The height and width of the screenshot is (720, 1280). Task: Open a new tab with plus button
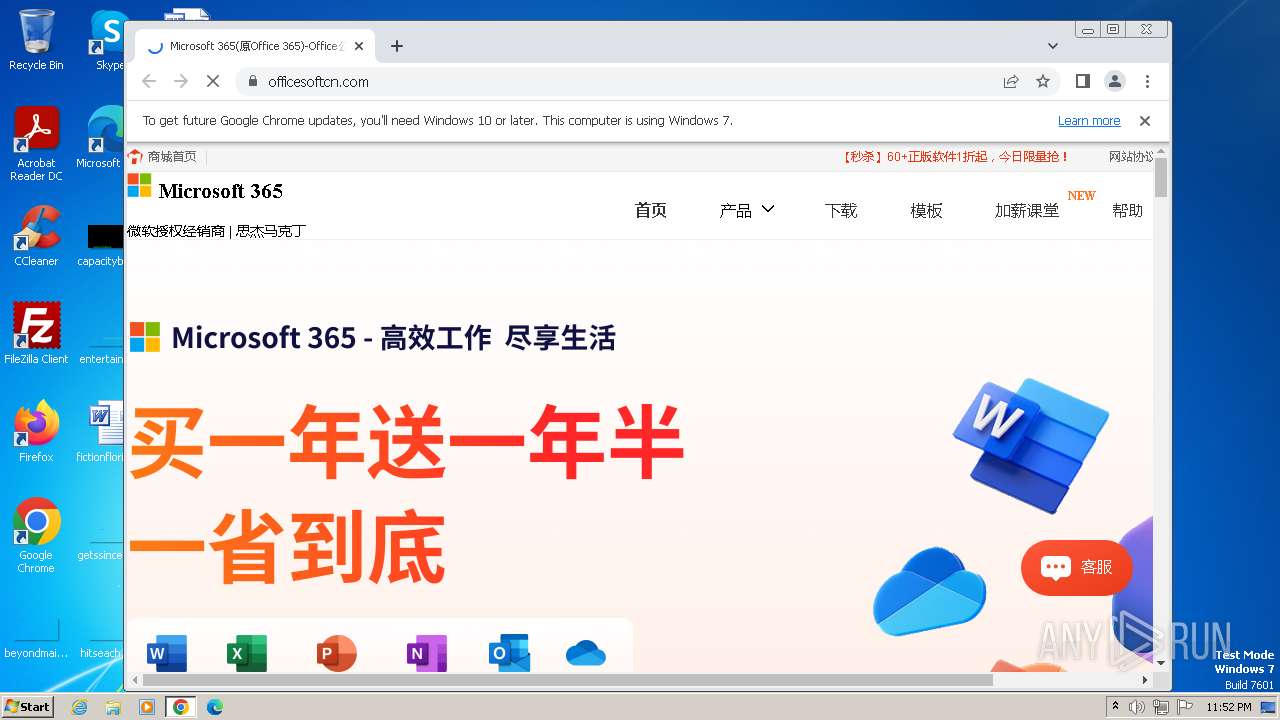[397, 46]
